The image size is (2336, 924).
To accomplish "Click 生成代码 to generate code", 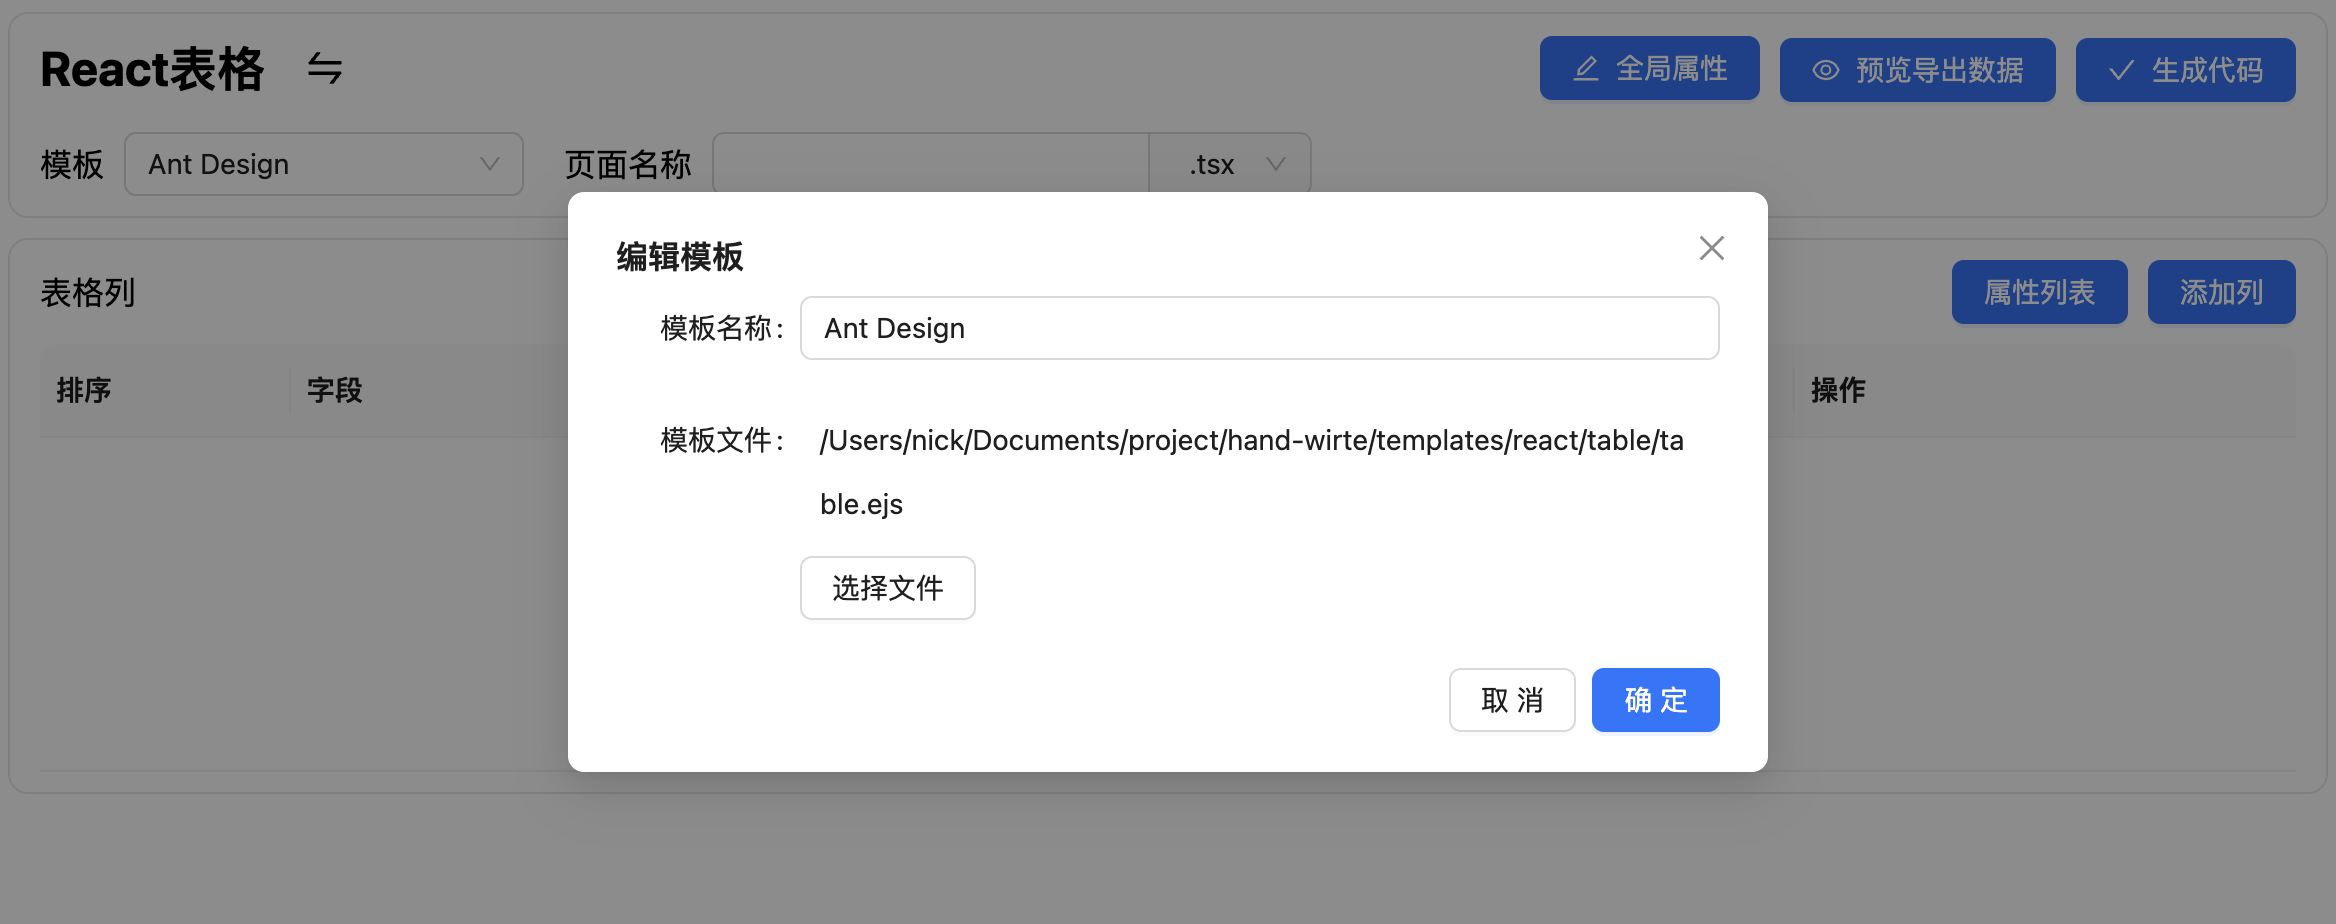I will point(2185,70).
